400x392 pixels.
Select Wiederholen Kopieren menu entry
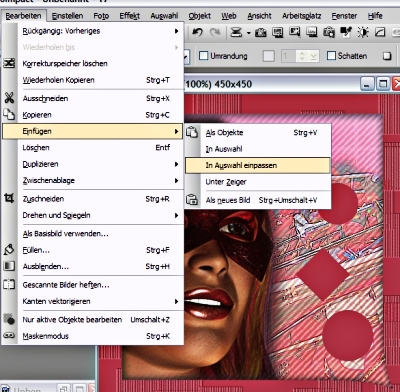pos(93,80)
